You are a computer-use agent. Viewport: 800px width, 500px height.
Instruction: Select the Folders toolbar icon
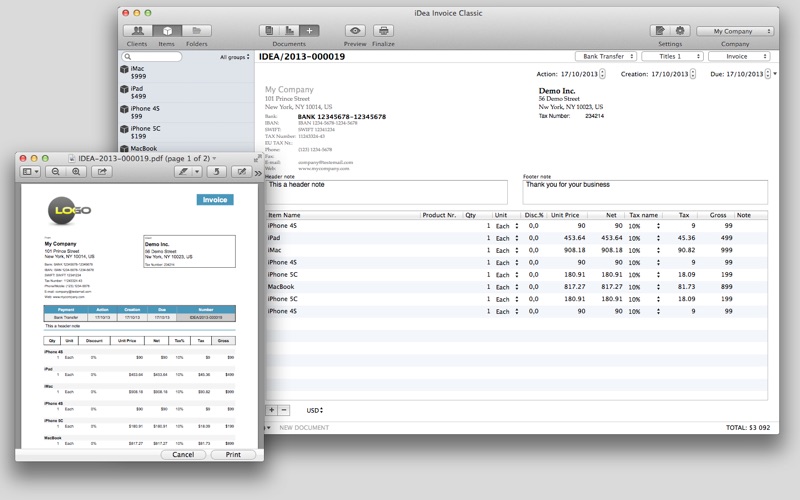click(x=196, y=32)
